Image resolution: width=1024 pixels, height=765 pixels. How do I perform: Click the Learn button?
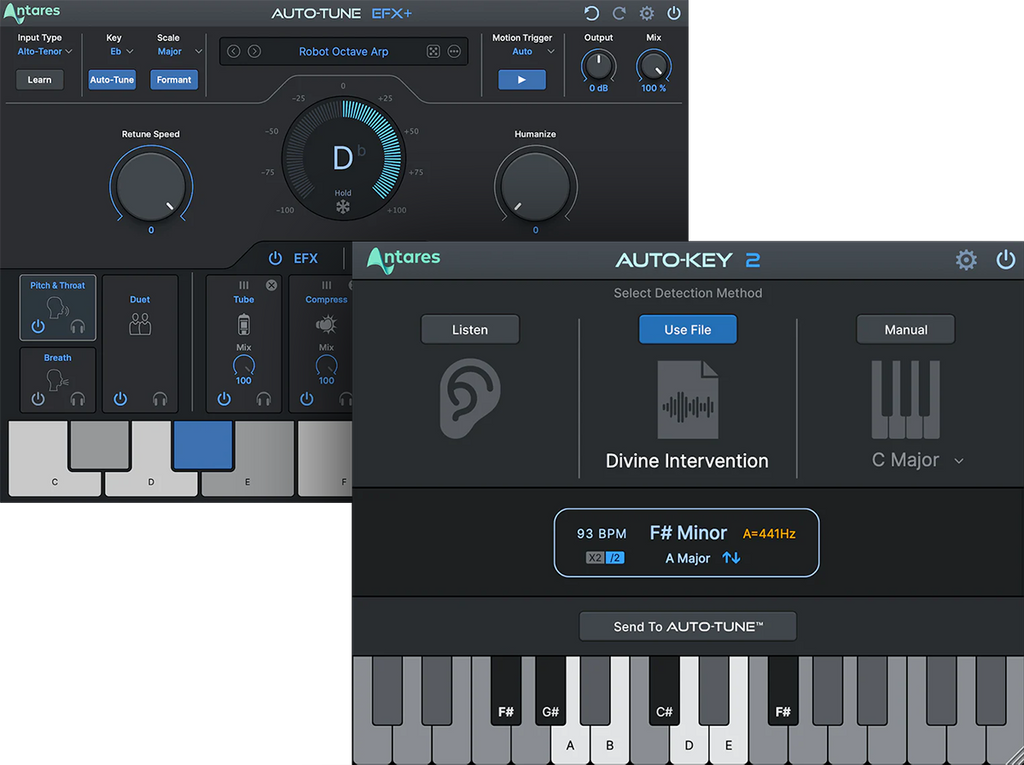pos(39,80)
